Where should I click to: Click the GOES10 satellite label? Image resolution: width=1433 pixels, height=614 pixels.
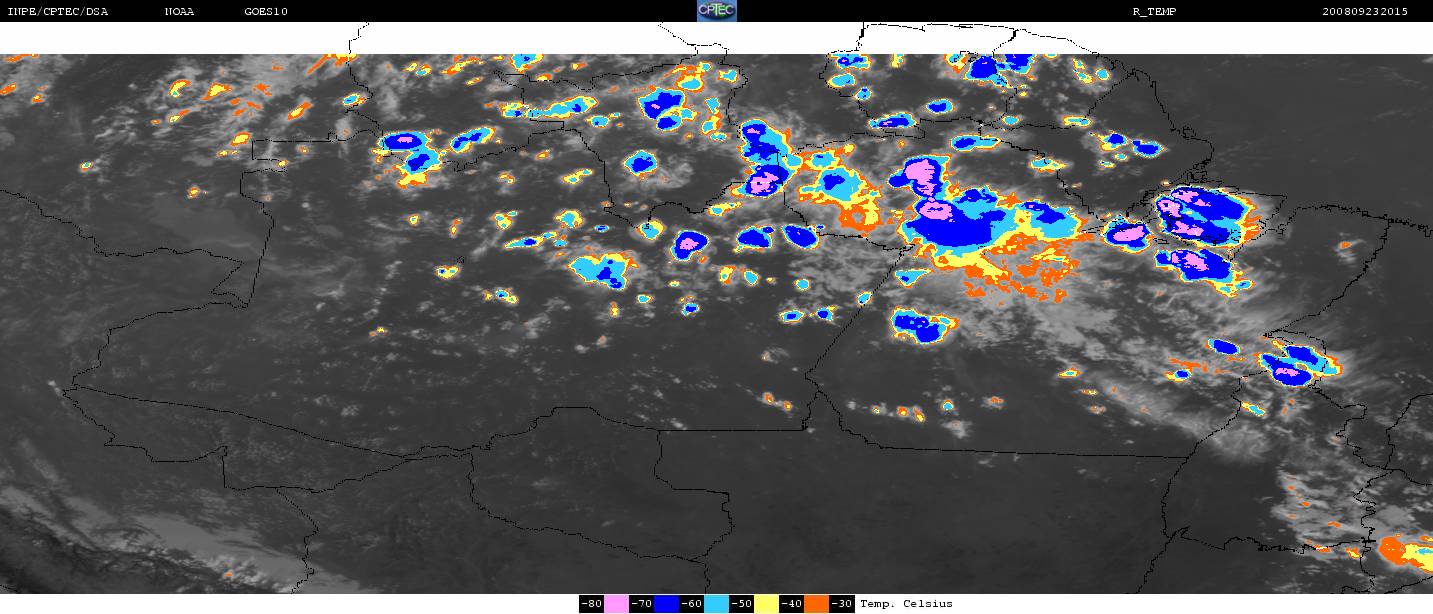click(x=266, y=12)
